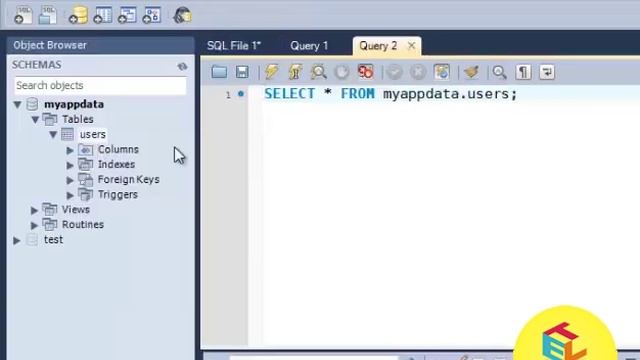The image size is (640, 360).
Task: Close the Query 2 tab
Action: point(411,45)
